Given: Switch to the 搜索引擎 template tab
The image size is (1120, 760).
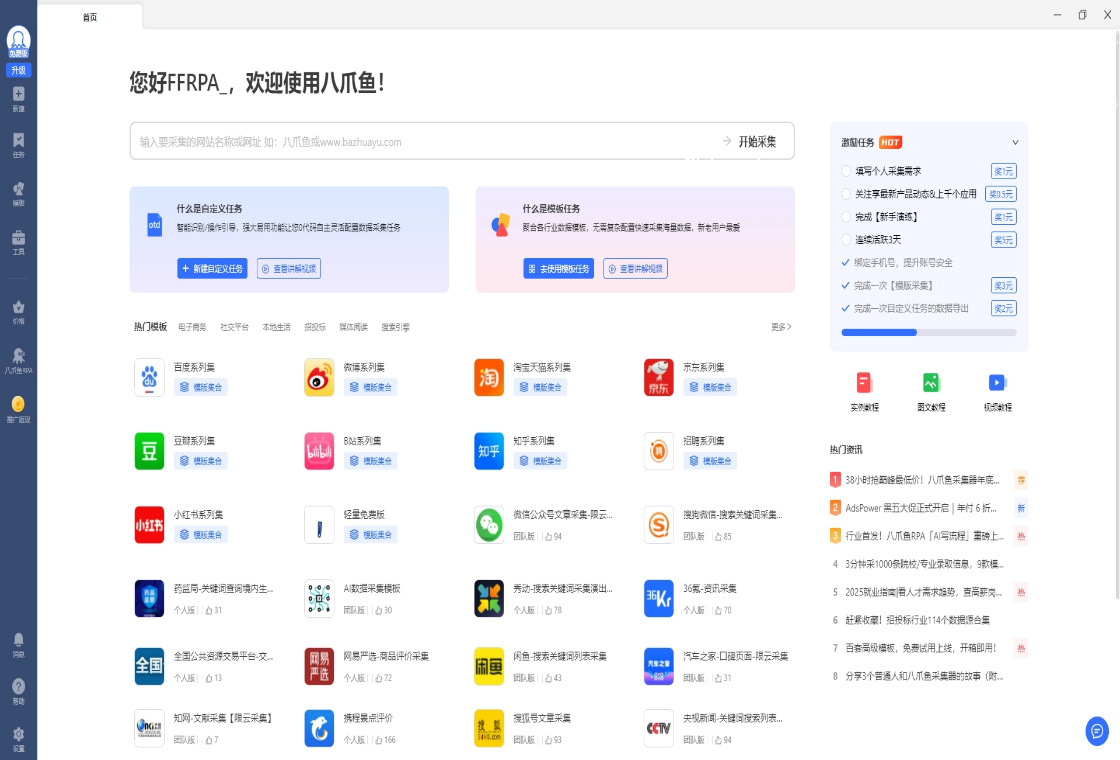Looking at the screenshot, I should pos(395,327).
